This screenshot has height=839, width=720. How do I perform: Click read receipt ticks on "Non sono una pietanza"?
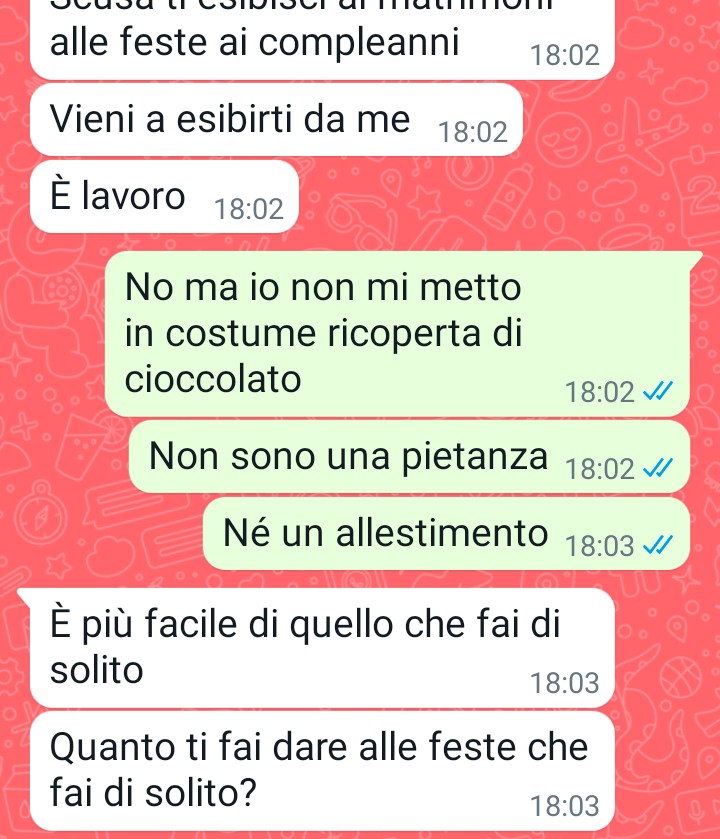(x=657, y=469)
